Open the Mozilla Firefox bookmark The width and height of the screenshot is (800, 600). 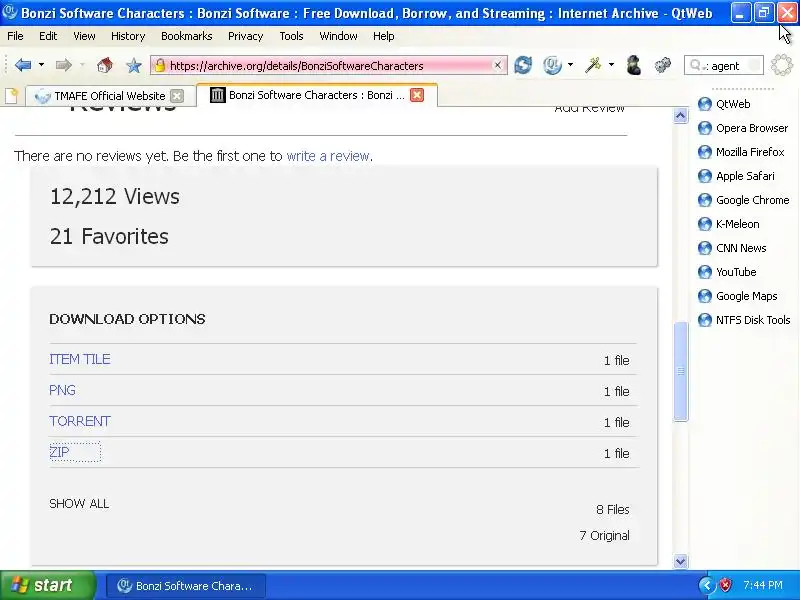tap(741, 152)
